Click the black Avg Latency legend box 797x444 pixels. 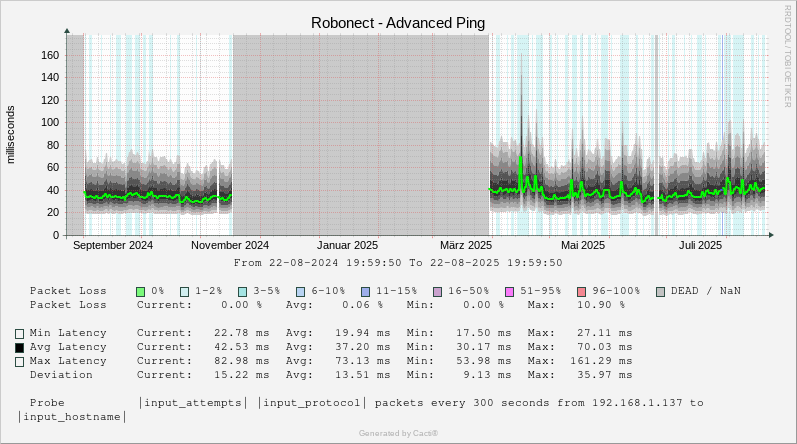[19, 348]
